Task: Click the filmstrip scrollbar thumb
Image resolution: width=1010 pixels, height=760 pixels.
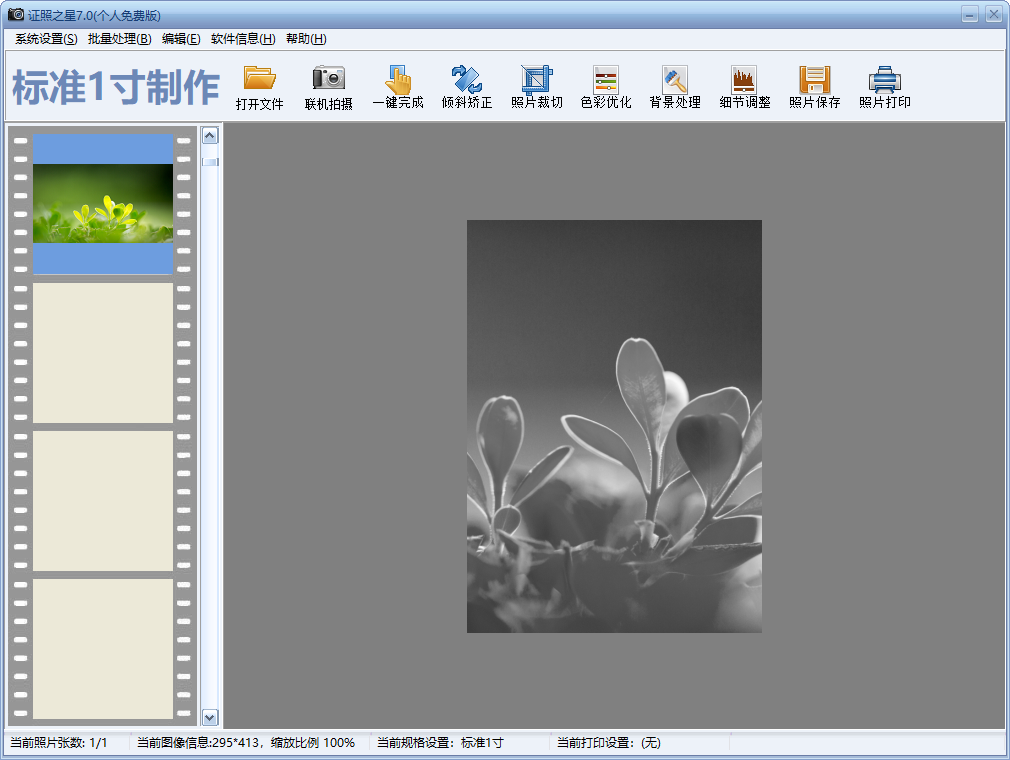Action: click(210, 162)
